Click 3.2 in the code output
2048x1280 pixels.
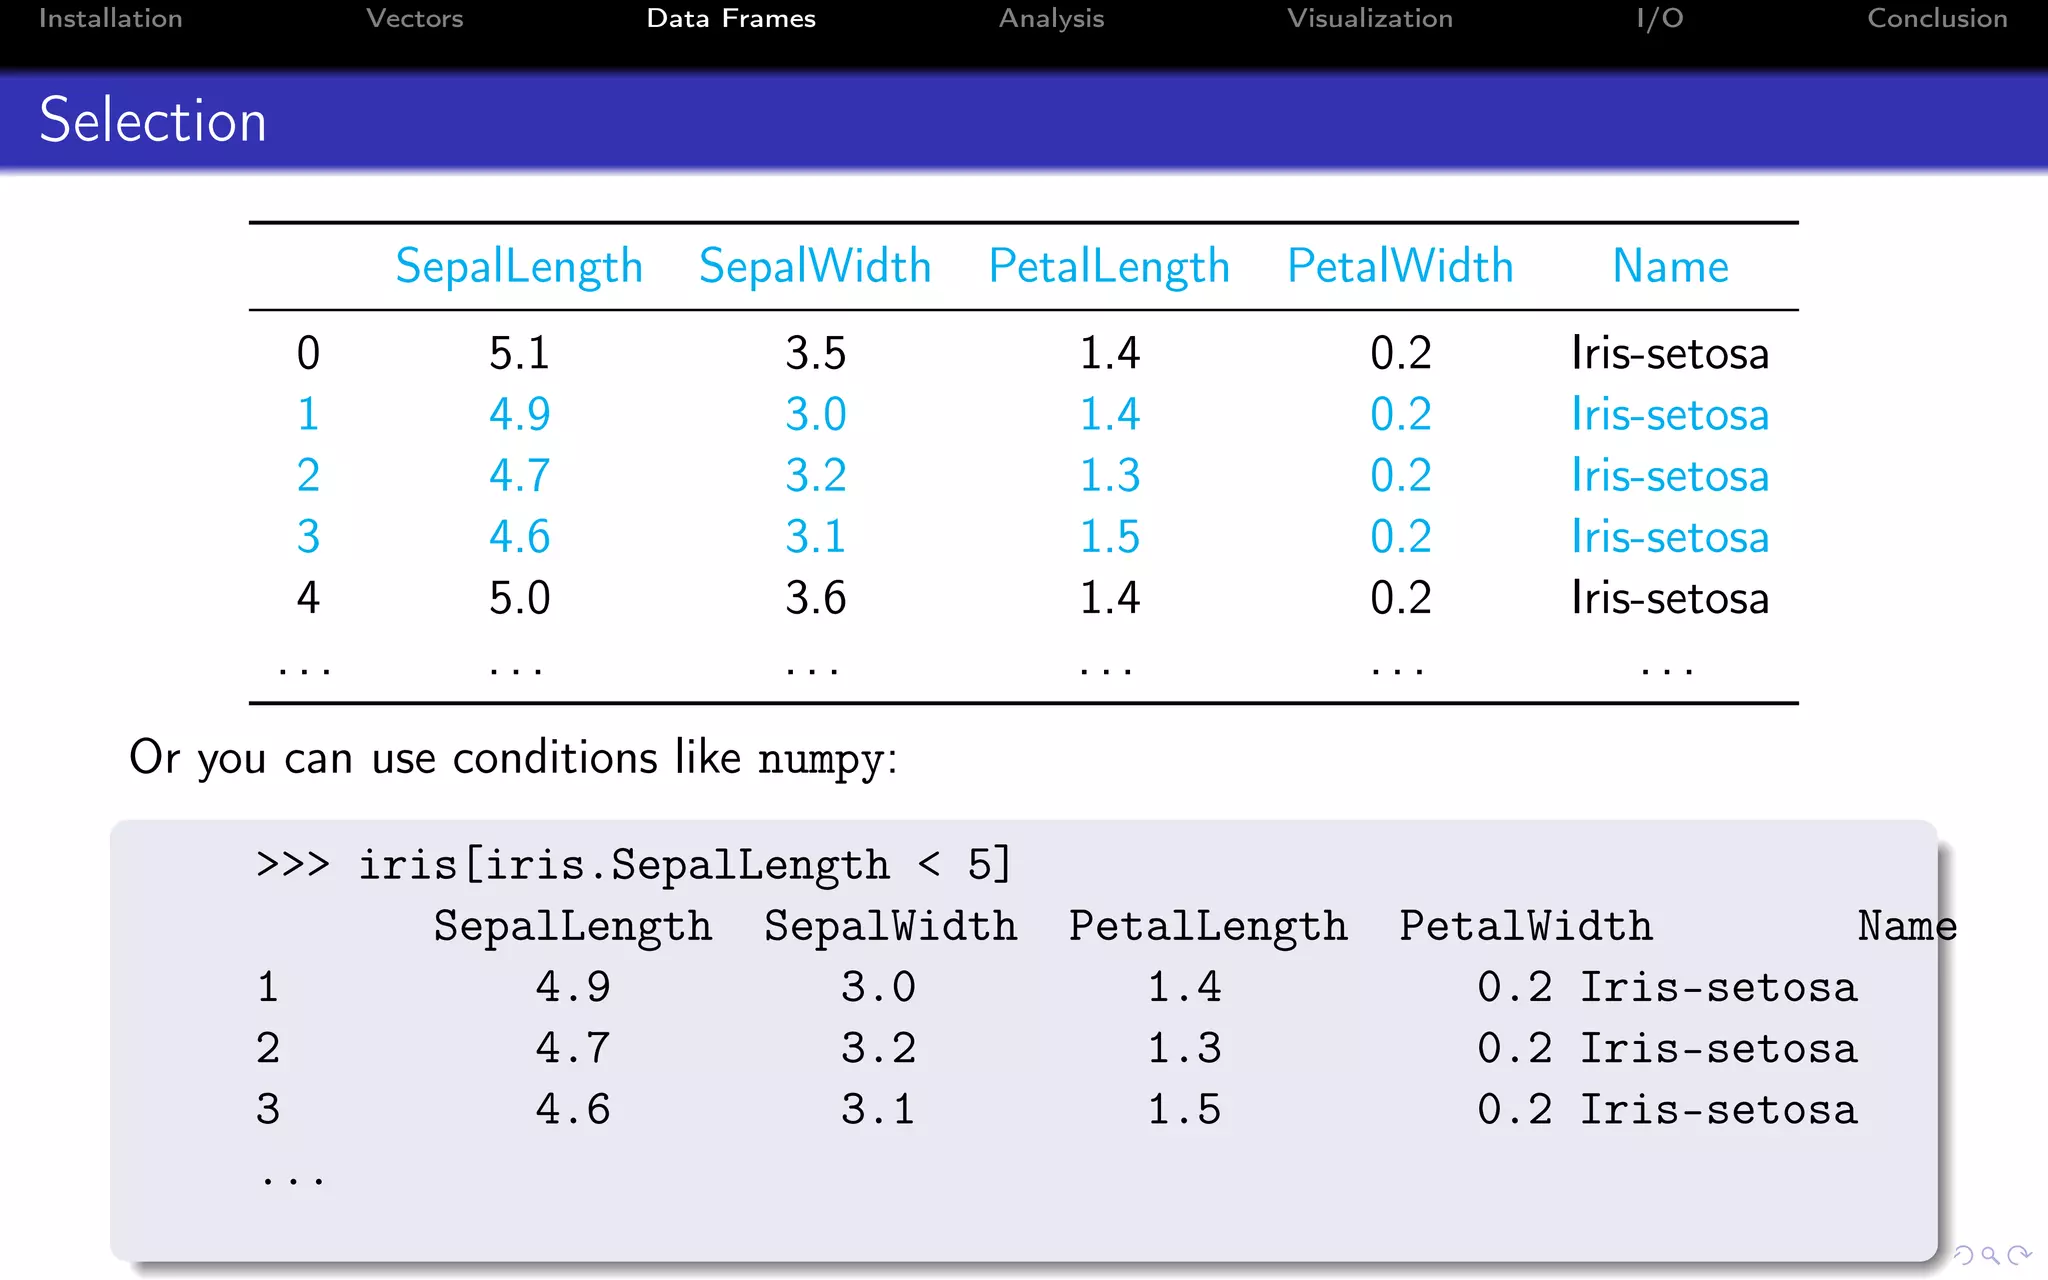878,1049
